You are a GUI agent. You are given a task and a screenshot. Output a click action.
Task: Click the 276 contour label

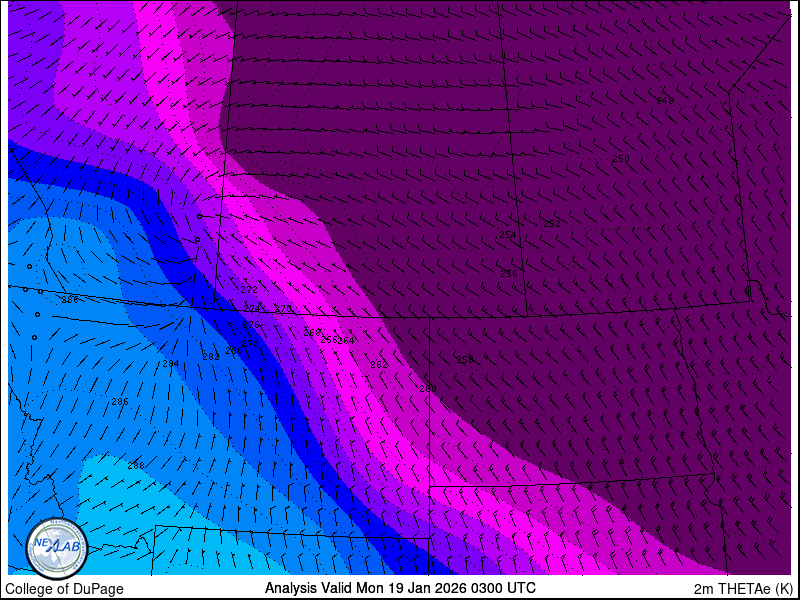pos(251,324)
